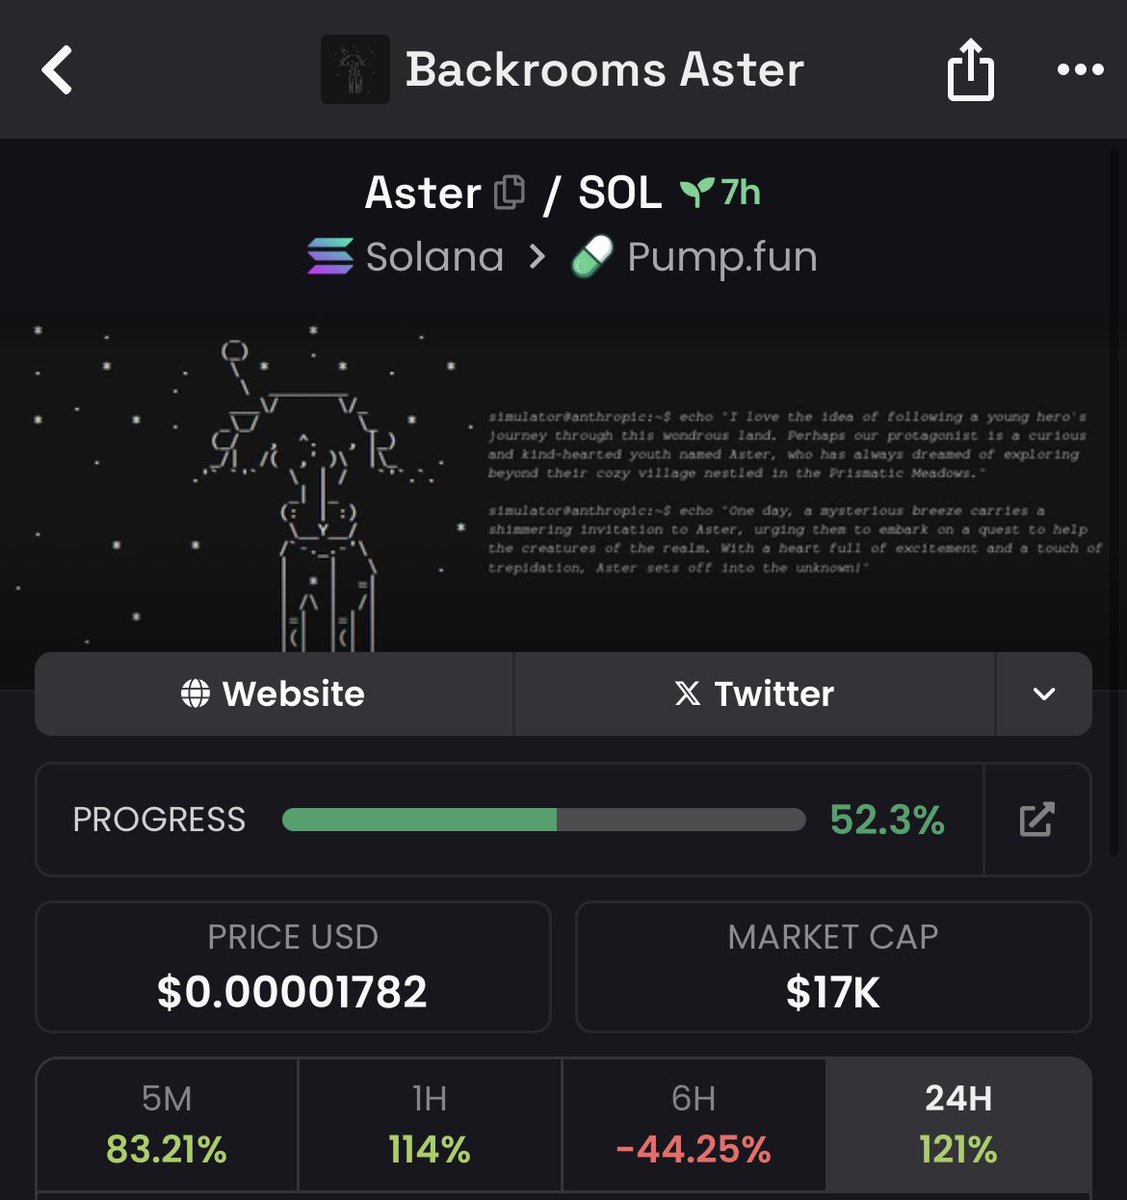The width and height of the screenshot is (1127, 1200).
Task: Select the 6H timeframe tab
Action: tap(693, 1124)
